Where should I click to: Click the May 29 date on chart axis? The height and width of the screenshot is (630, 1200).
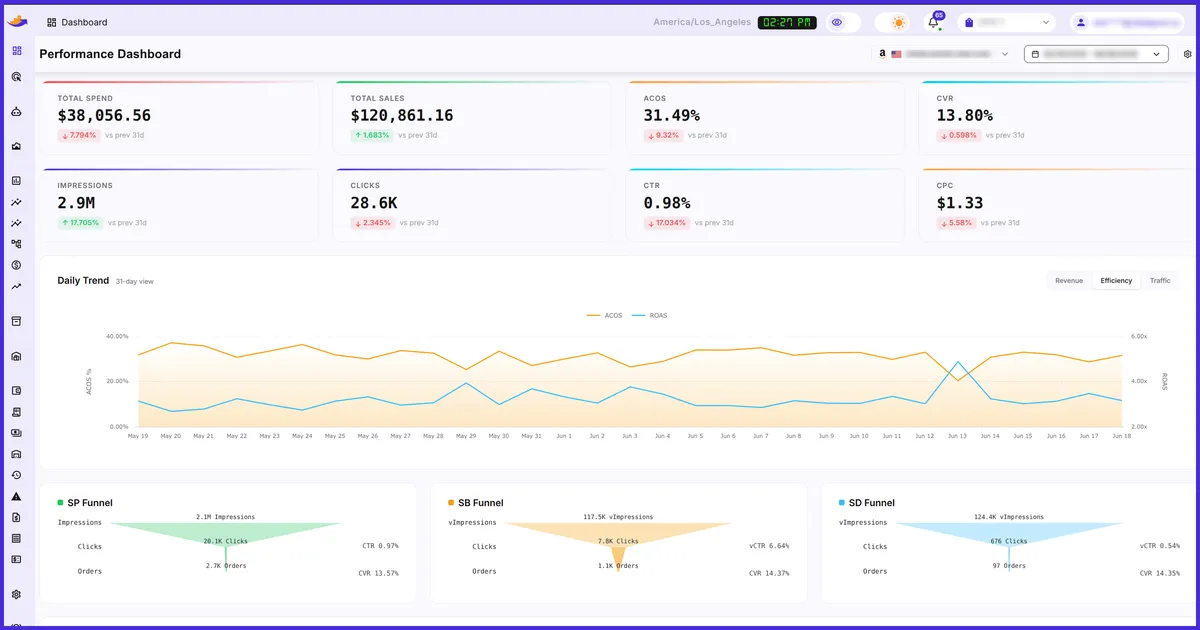[466, 436]
